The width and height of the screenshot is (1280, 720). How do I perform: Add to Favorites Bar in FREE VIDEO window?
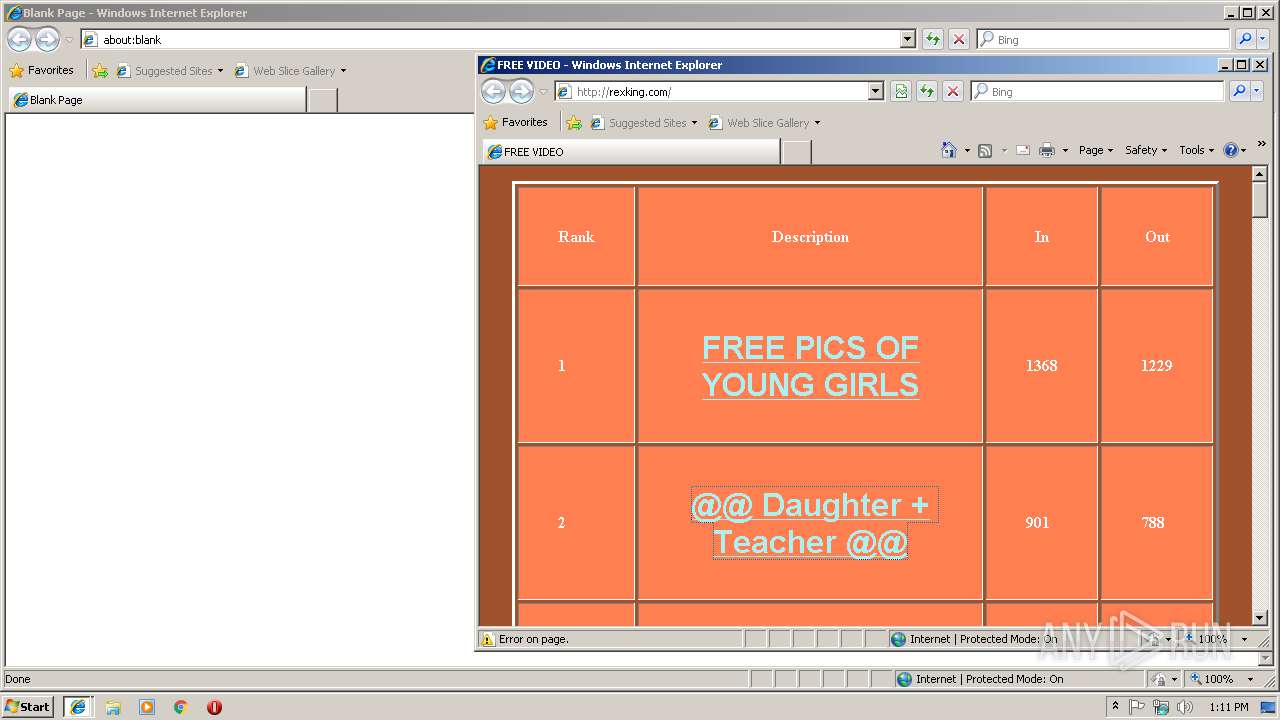(x=573, y=122)
